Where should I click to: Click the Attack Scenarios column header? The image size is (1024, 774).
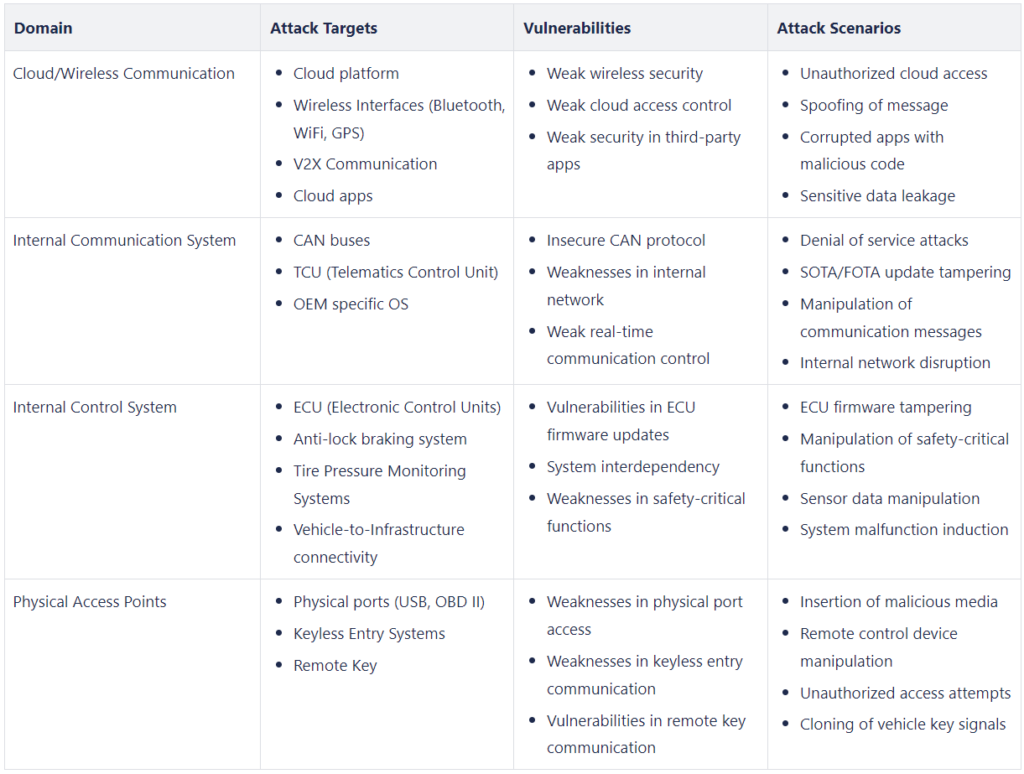click(x=838, y=28)
